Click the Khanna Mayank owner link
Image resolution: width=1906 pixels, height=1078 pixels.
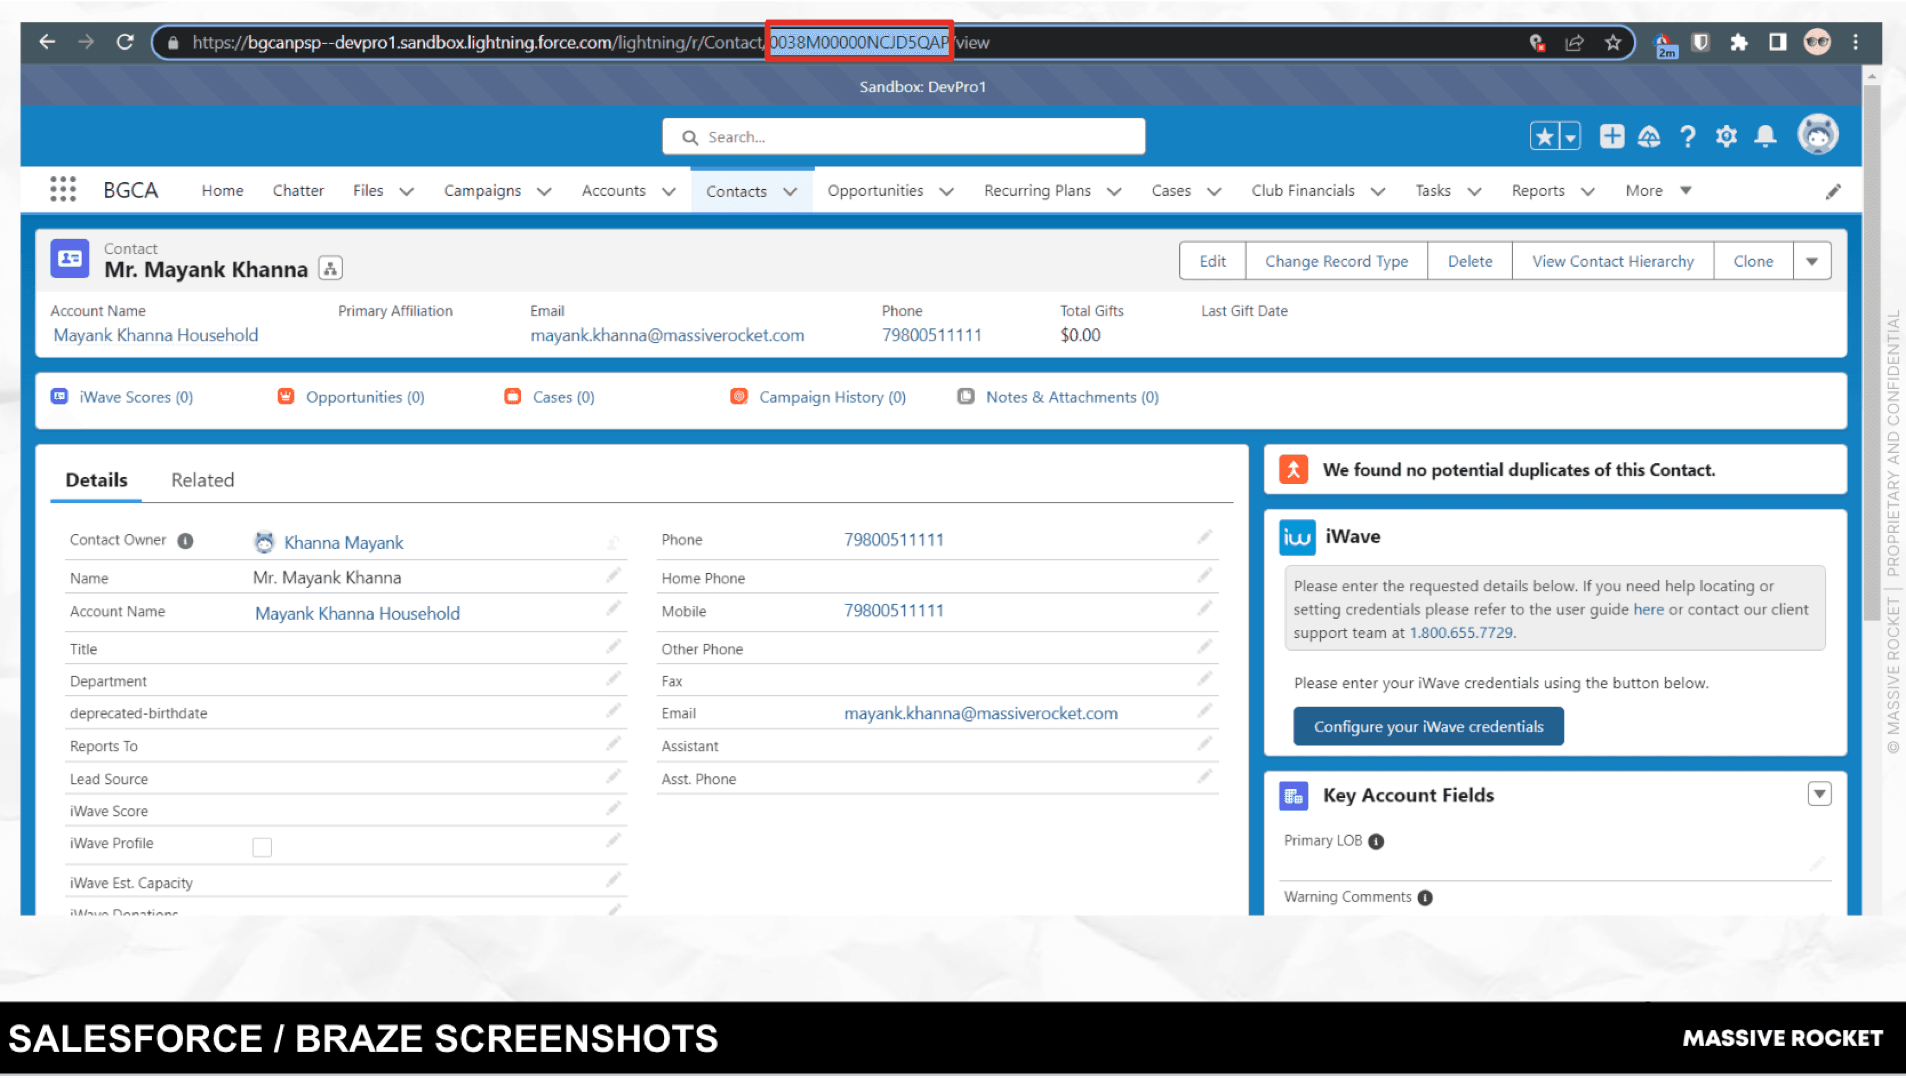click(343, 542)
